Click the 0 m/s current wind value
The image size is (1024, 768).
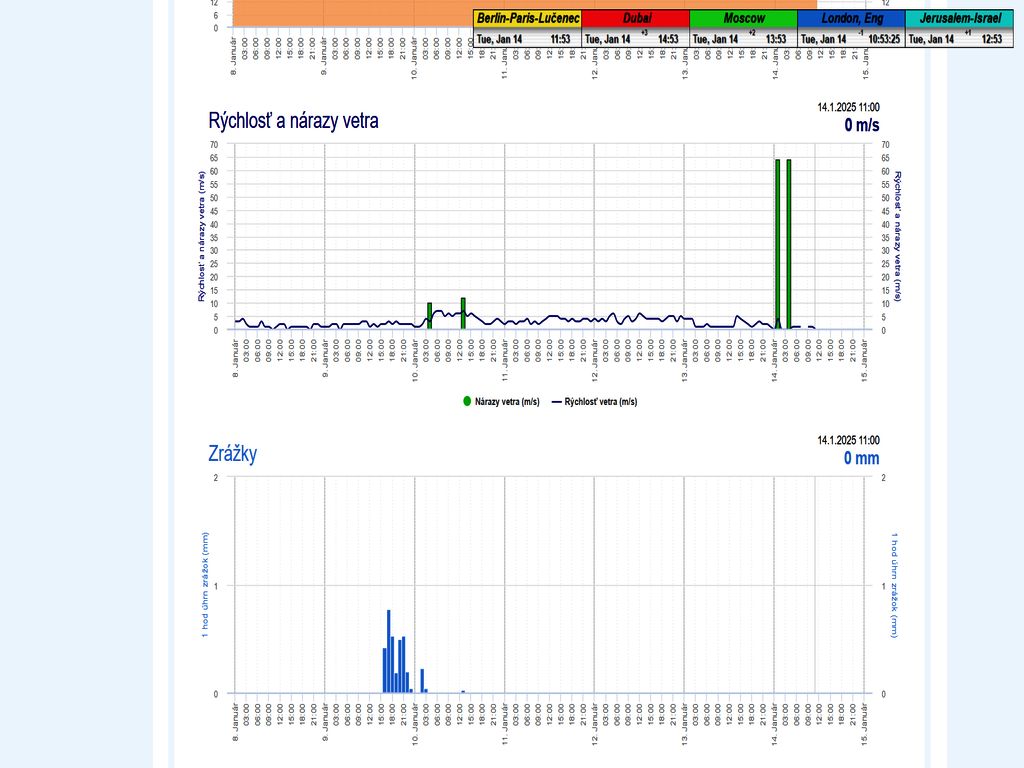click(861, 125)
